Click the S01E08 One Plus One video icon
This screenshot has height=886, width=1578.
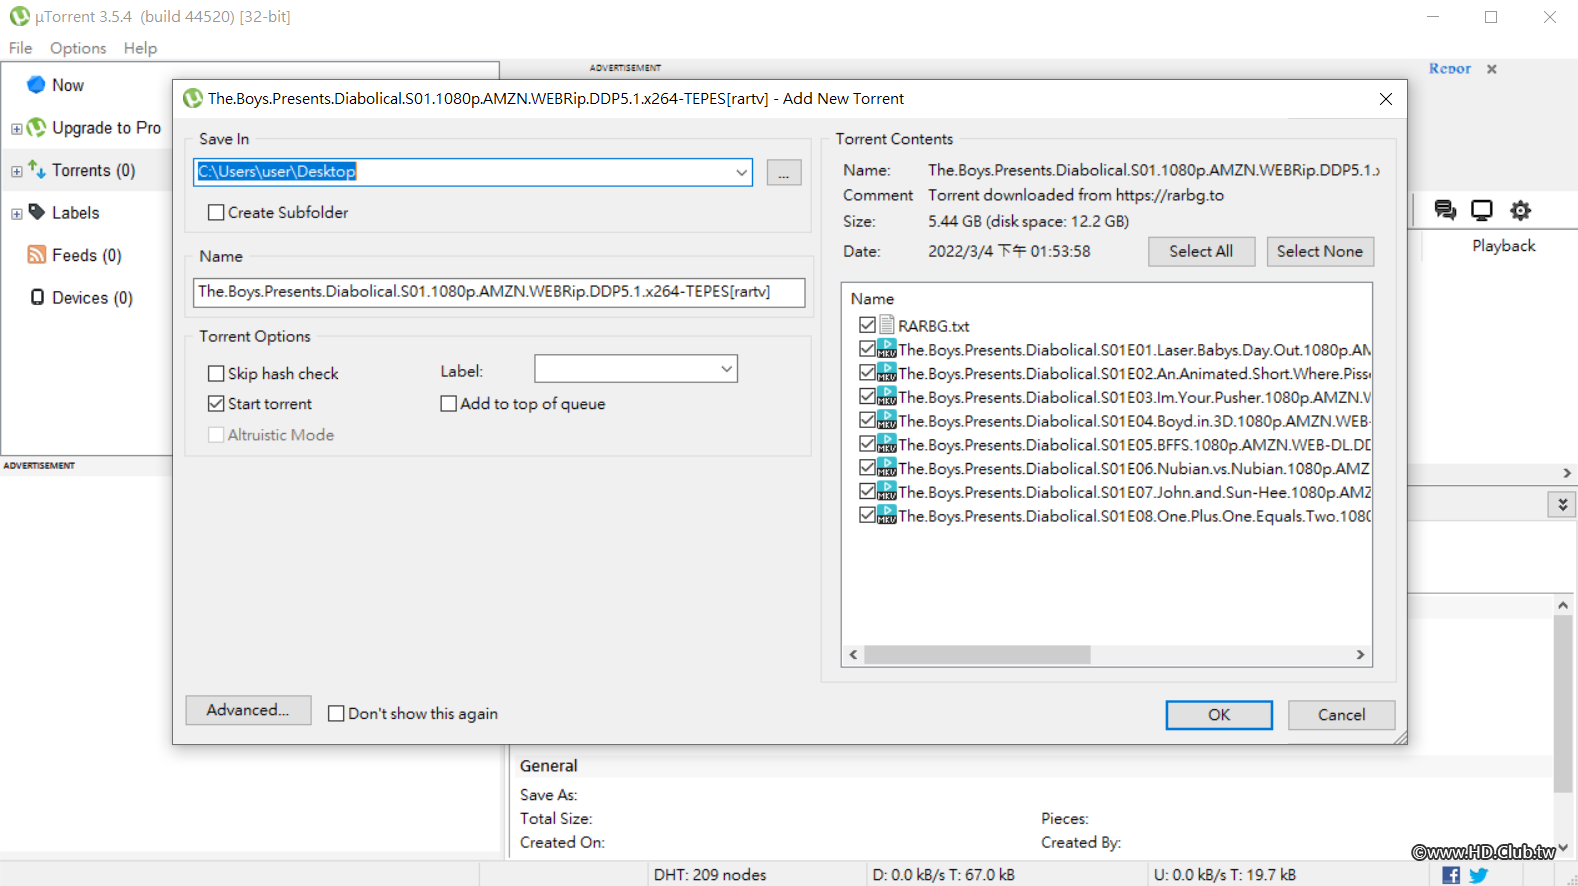coord(887,515)
